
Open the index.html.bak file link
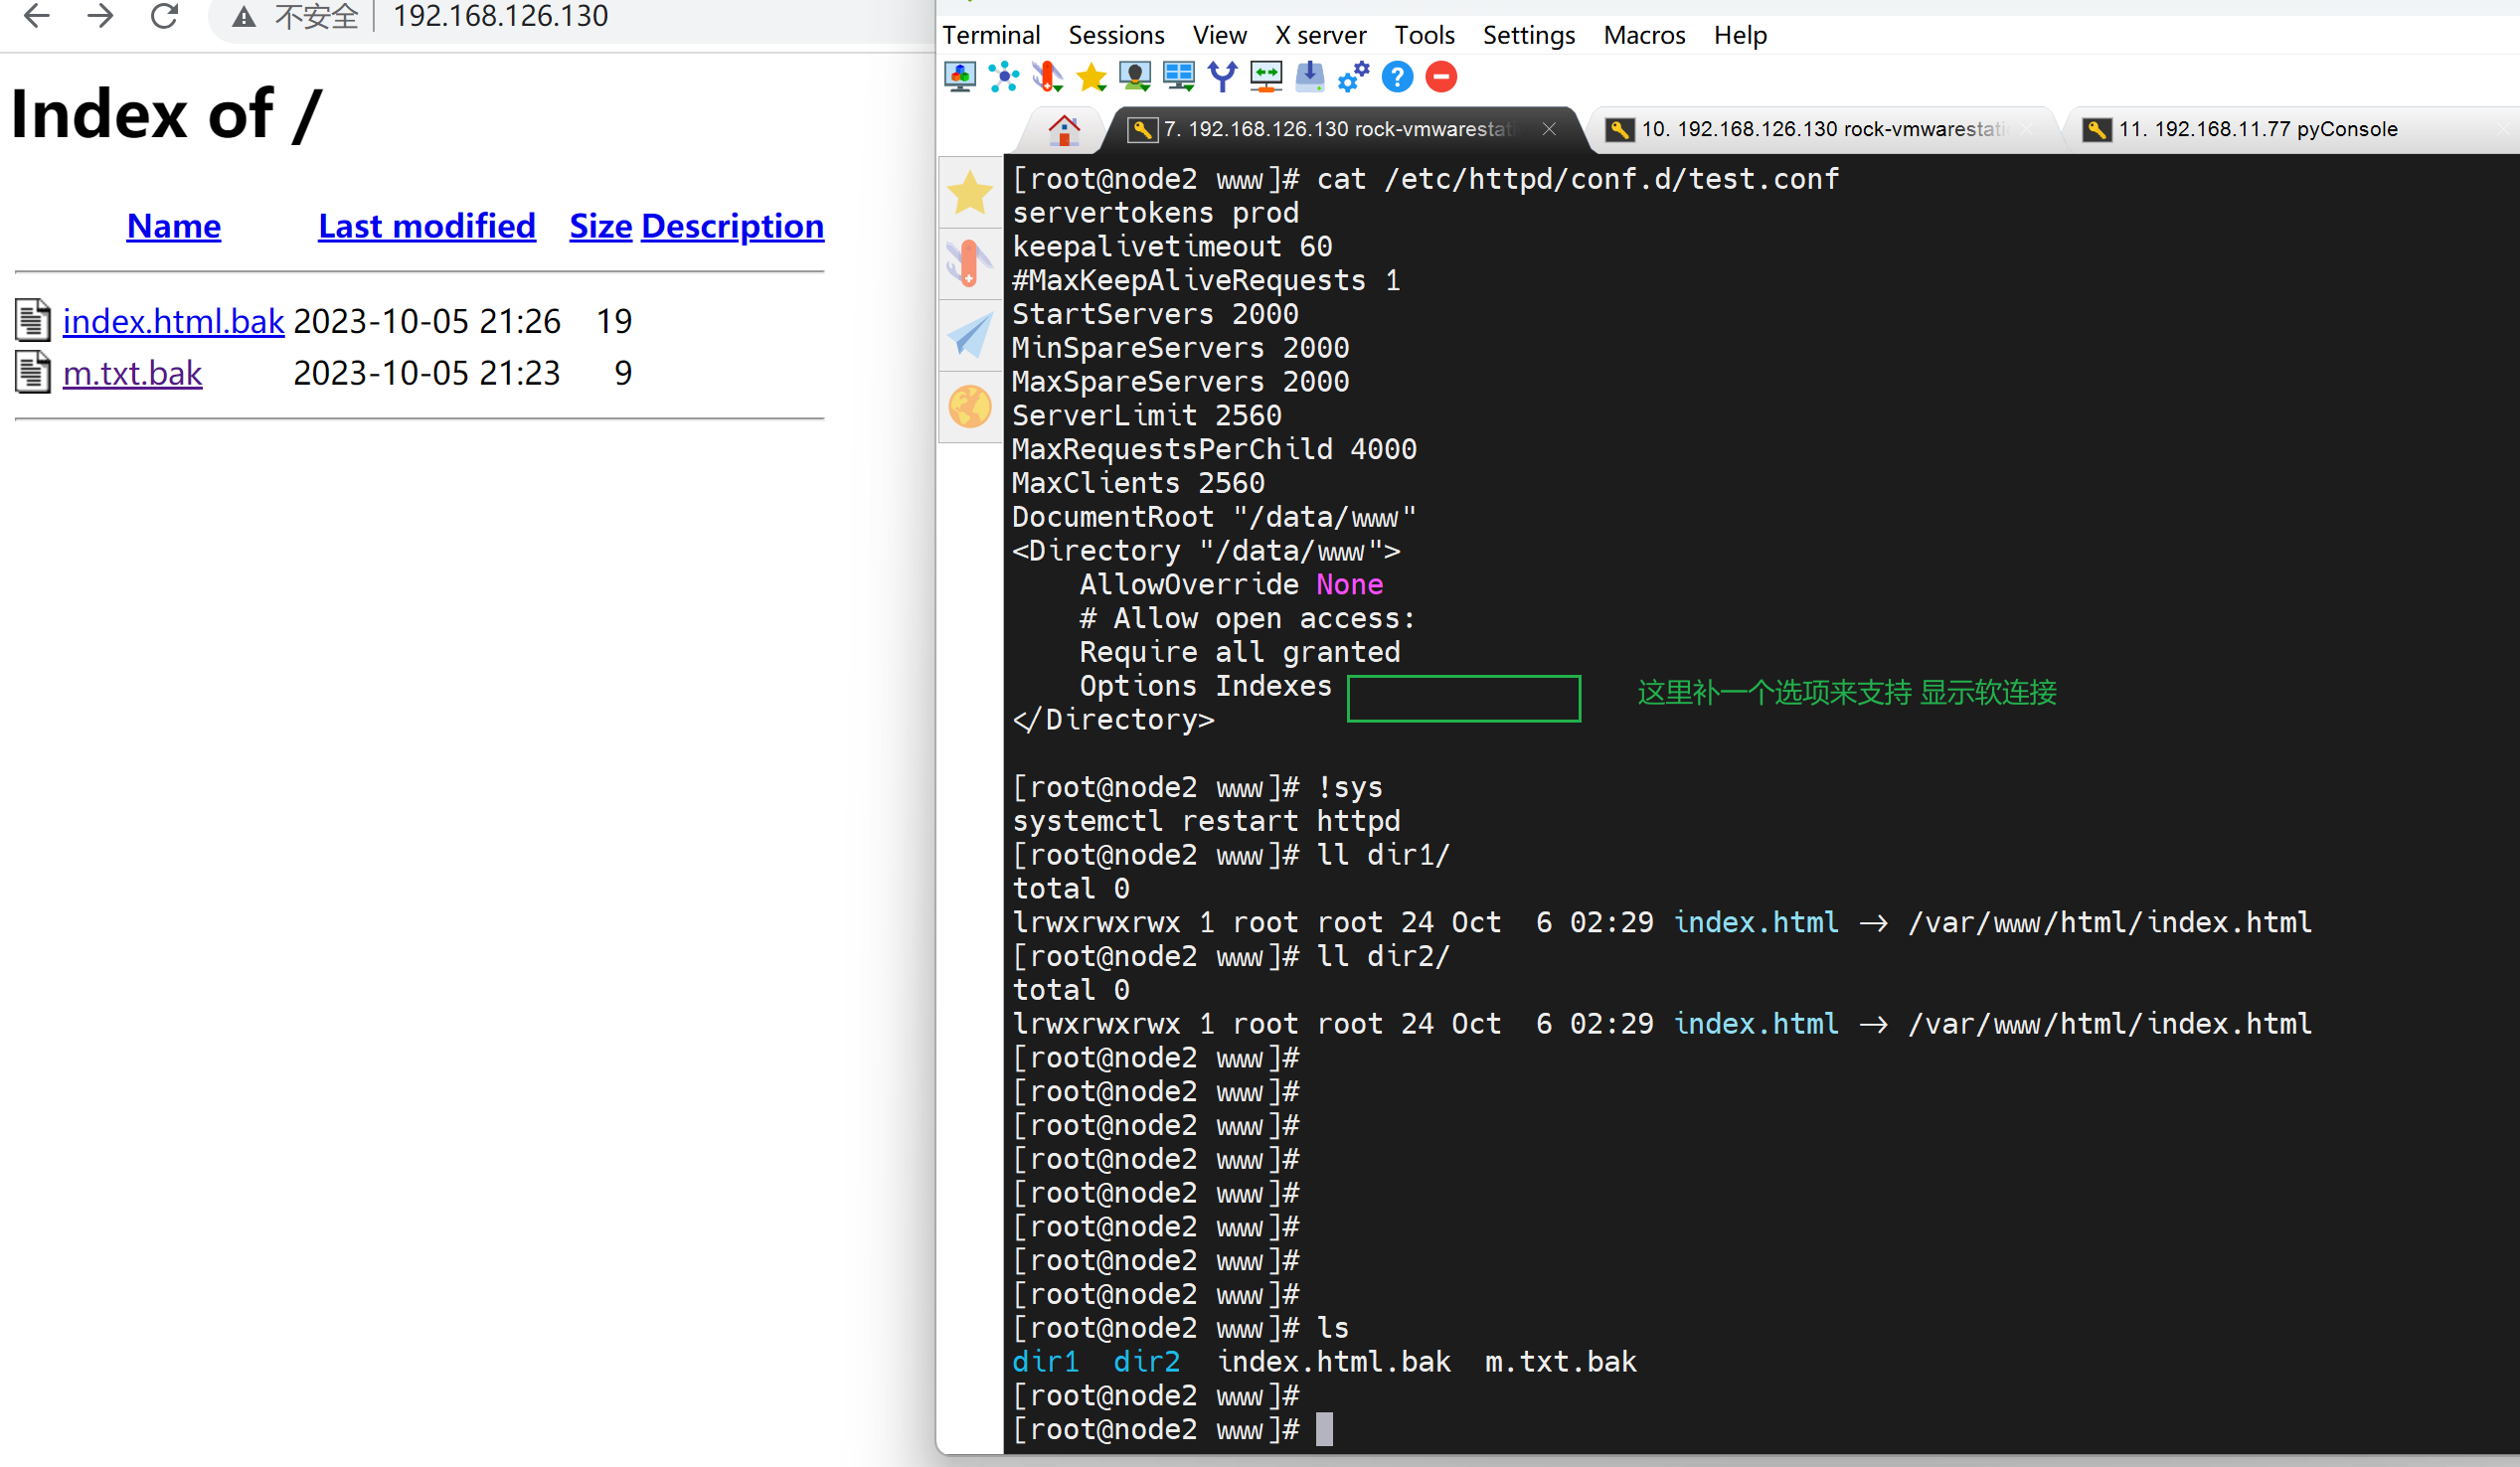[x=173, y=321]
